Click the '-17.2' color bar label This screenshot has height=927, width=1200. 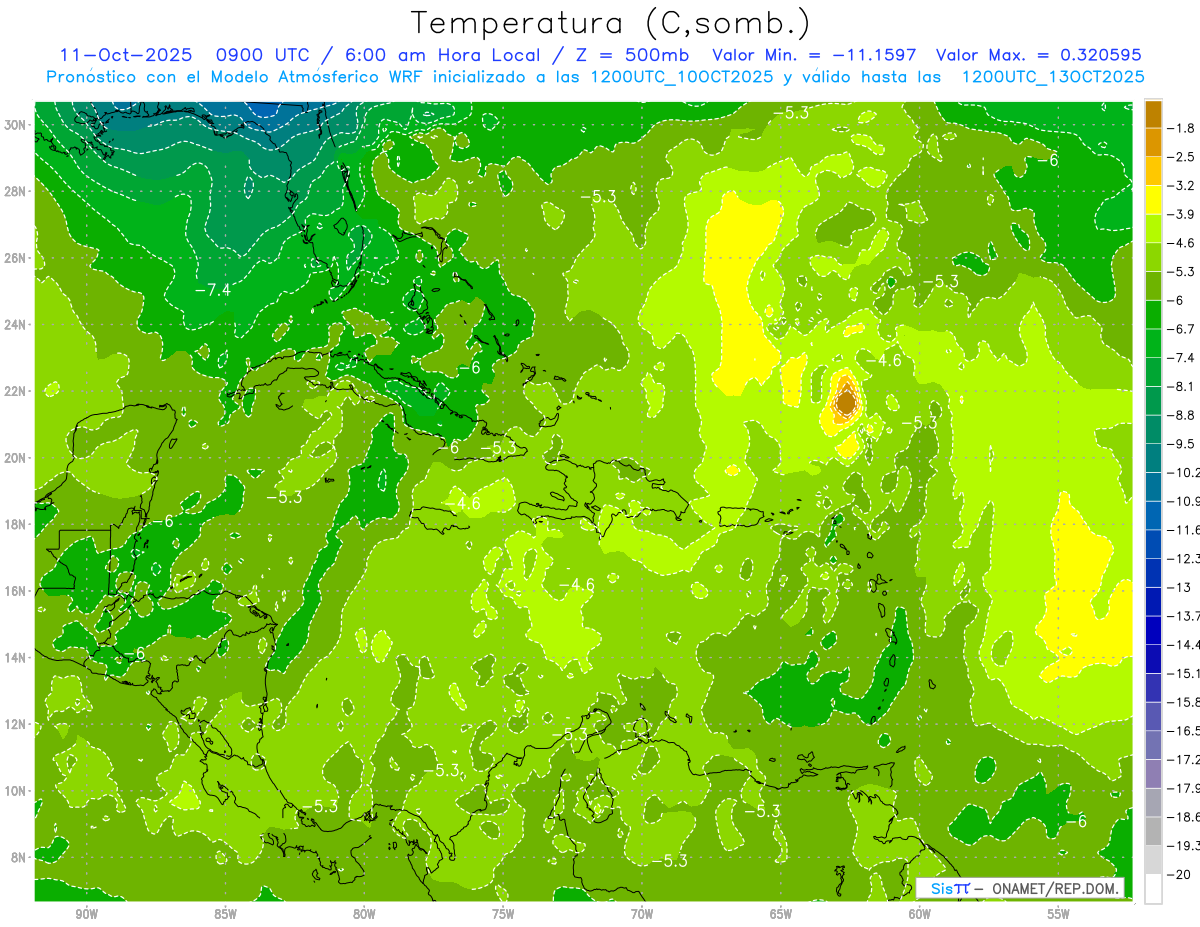pyautogui.click(x=1182, y=759)
